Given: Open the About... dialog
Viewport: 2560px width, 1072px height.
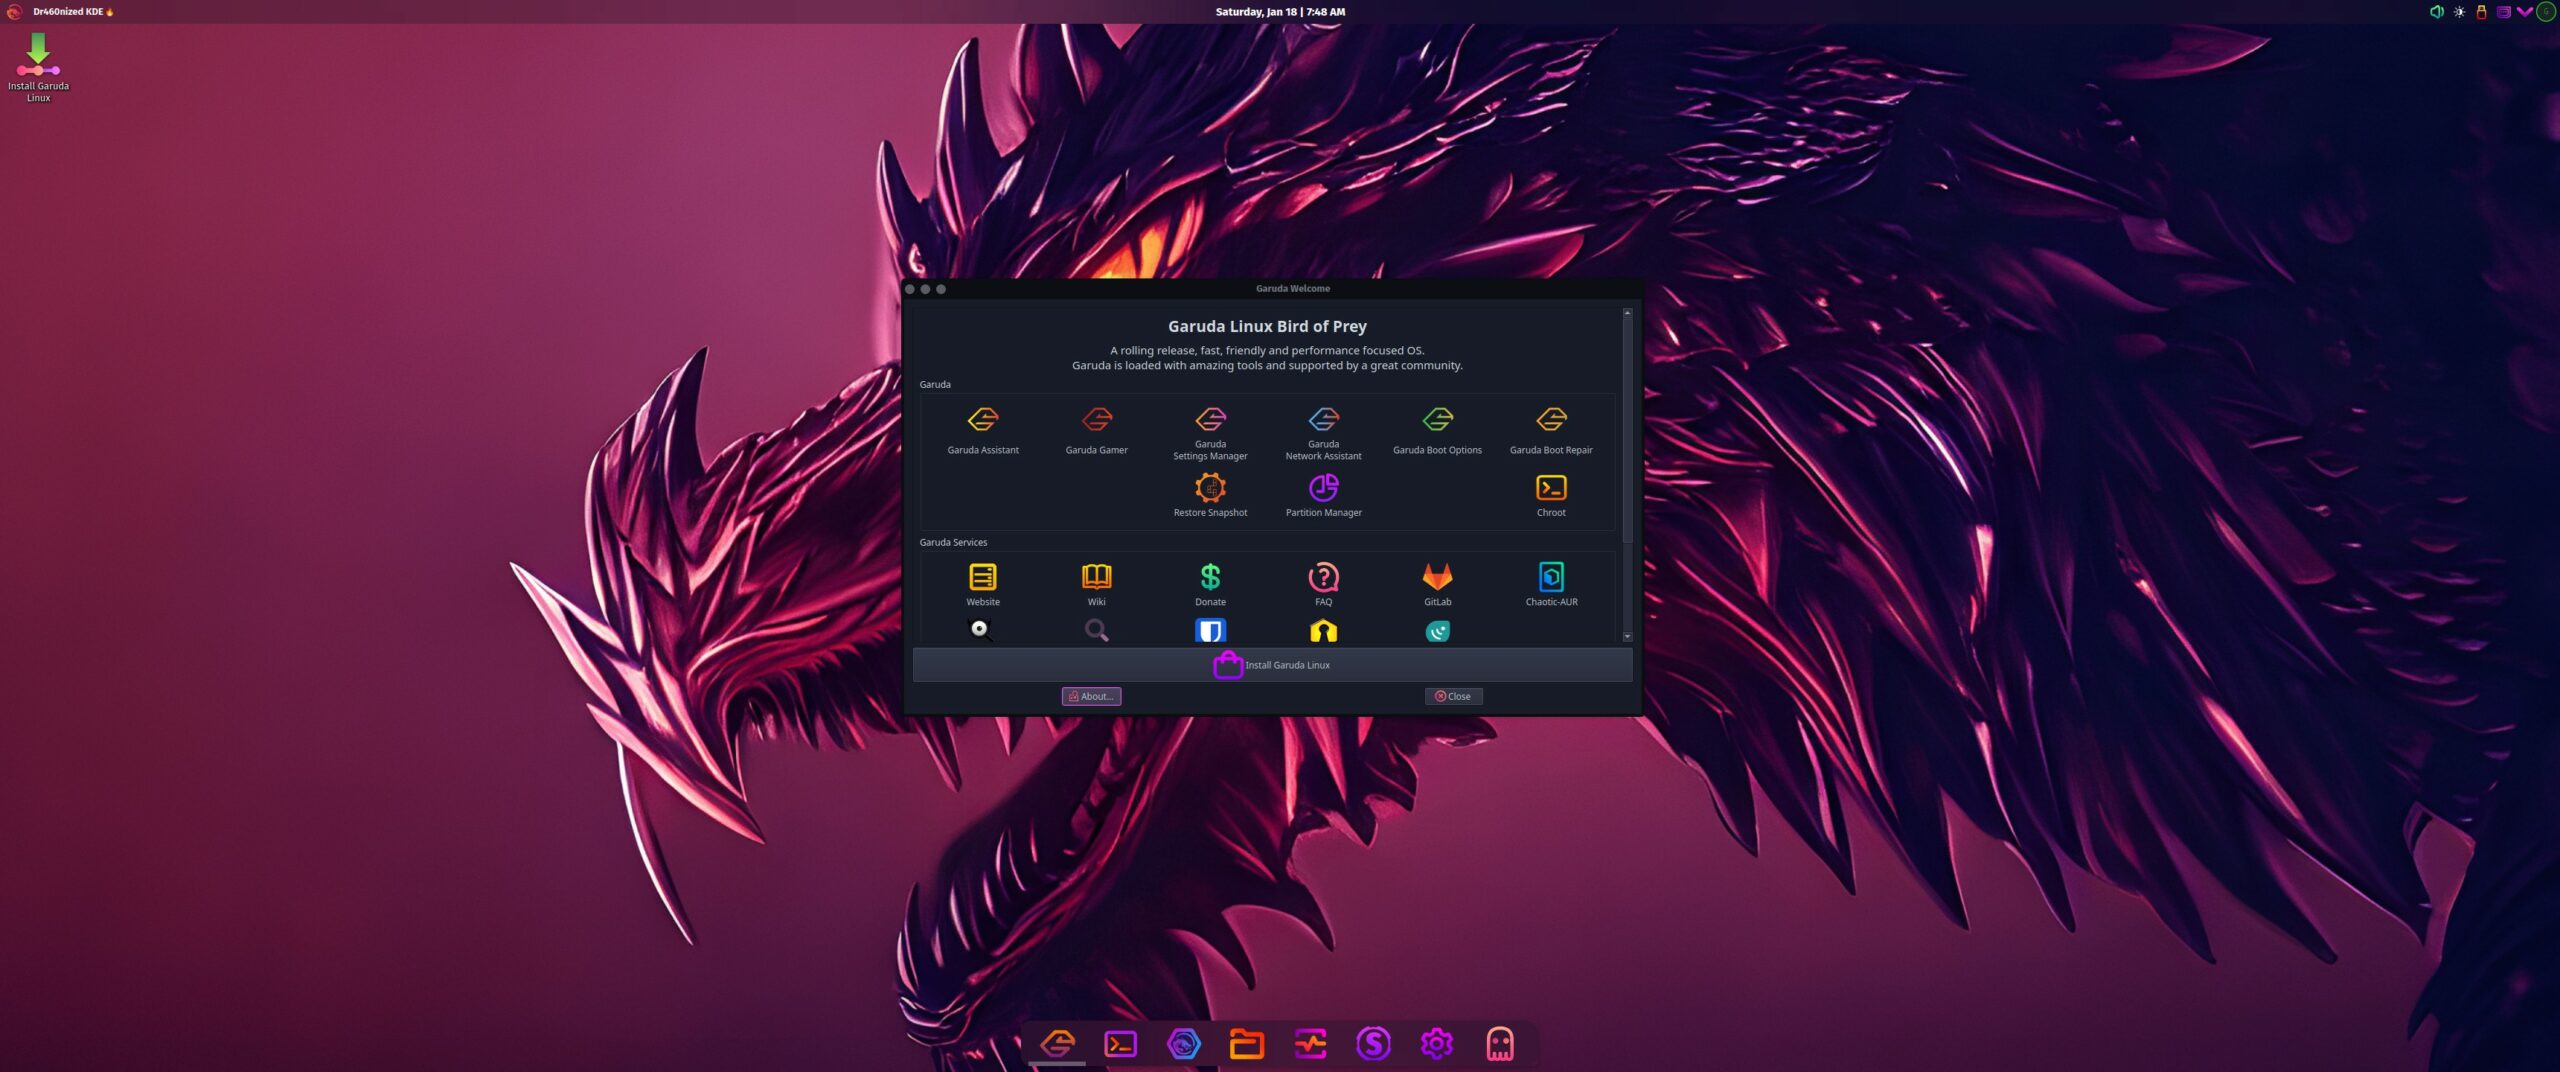Looking at the screenshot, I should (x=1091, y=696).
